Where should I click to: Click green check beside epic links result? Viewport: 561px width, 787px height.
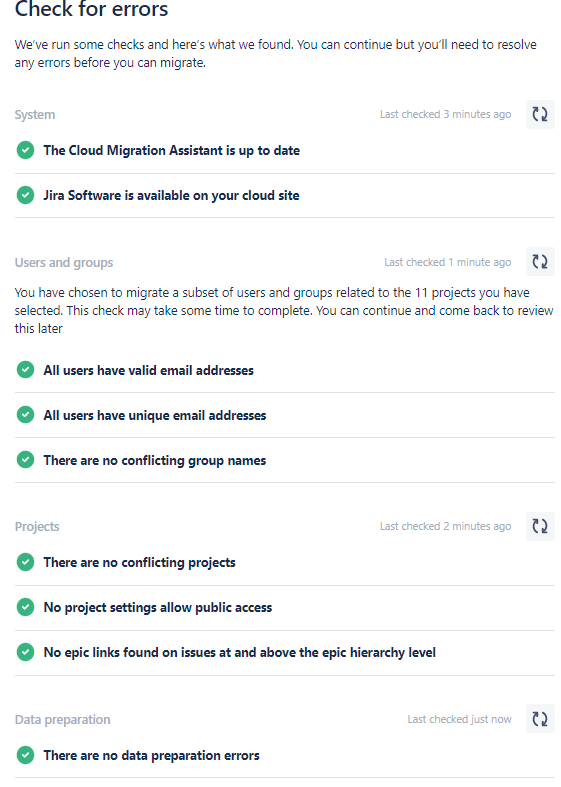[26, 652]
